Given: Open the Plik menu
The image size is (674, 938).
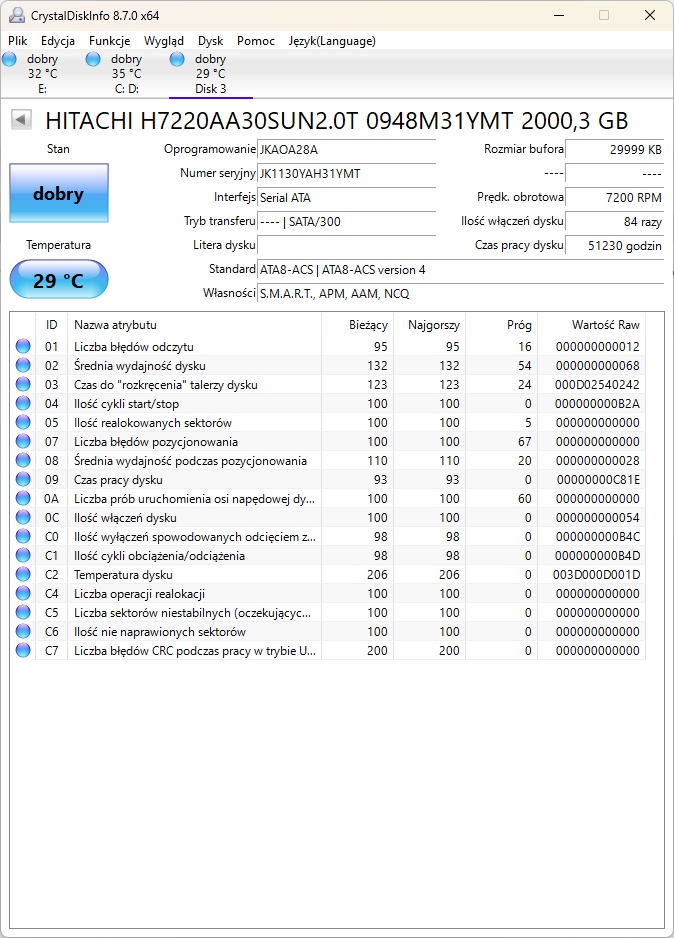Looking at the screenshot, I should point(17,41).
